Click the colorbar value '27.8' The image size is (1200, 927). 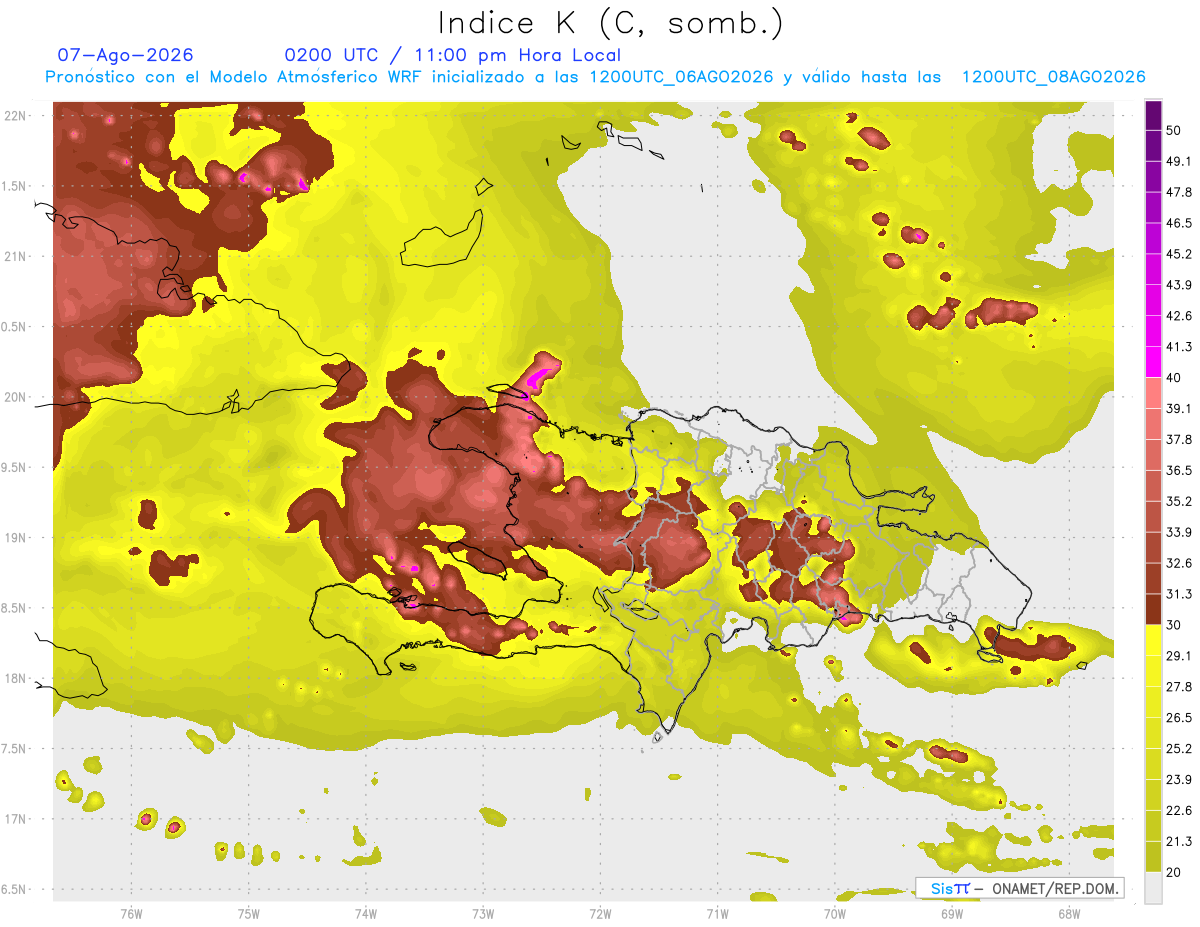coord(1179,688)
